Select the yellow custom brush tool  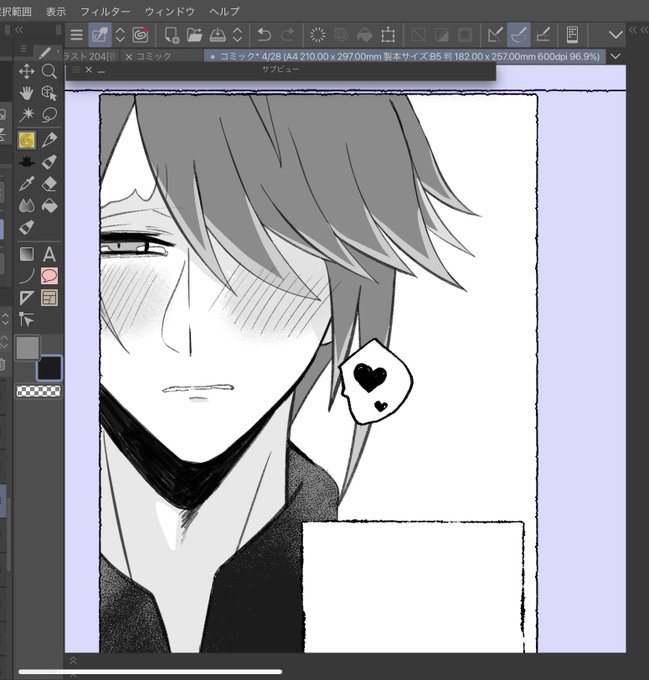tap(27, 140)
